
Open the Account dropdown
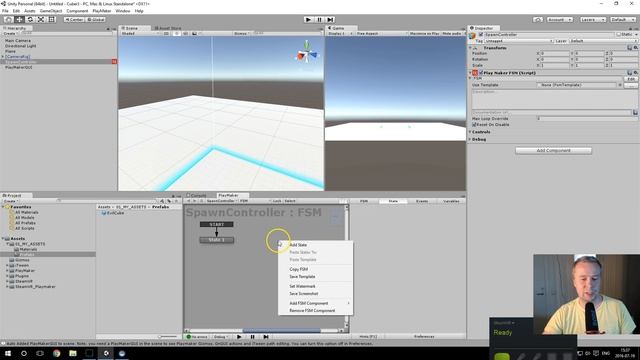pos(559,20)
